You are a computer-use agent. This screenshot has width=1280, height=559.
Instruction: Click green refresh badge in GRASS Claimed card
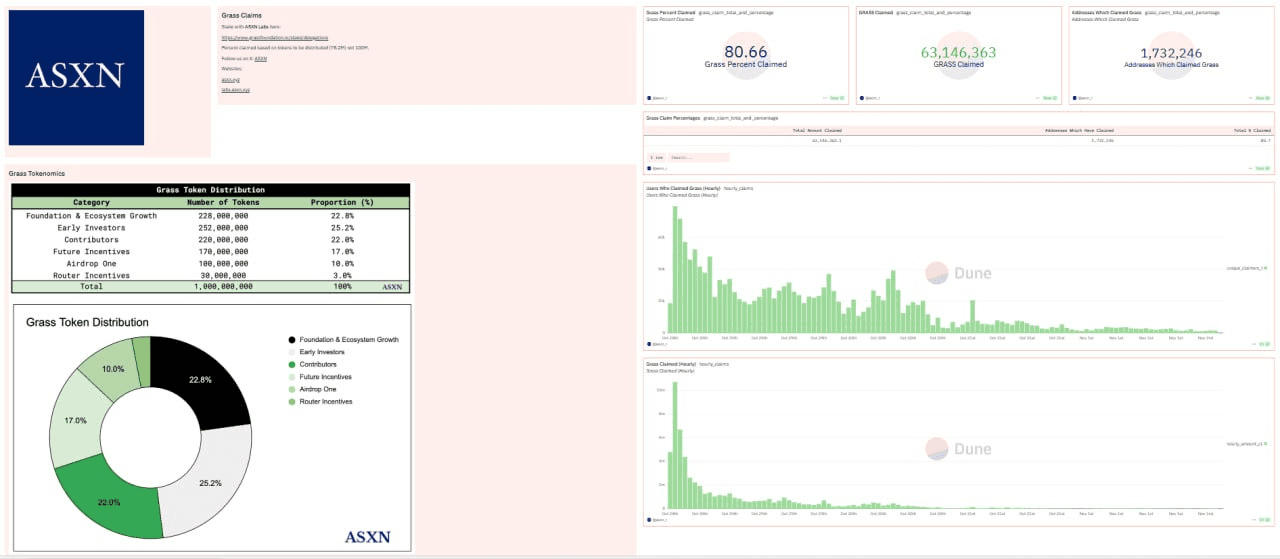point(1049,98)
